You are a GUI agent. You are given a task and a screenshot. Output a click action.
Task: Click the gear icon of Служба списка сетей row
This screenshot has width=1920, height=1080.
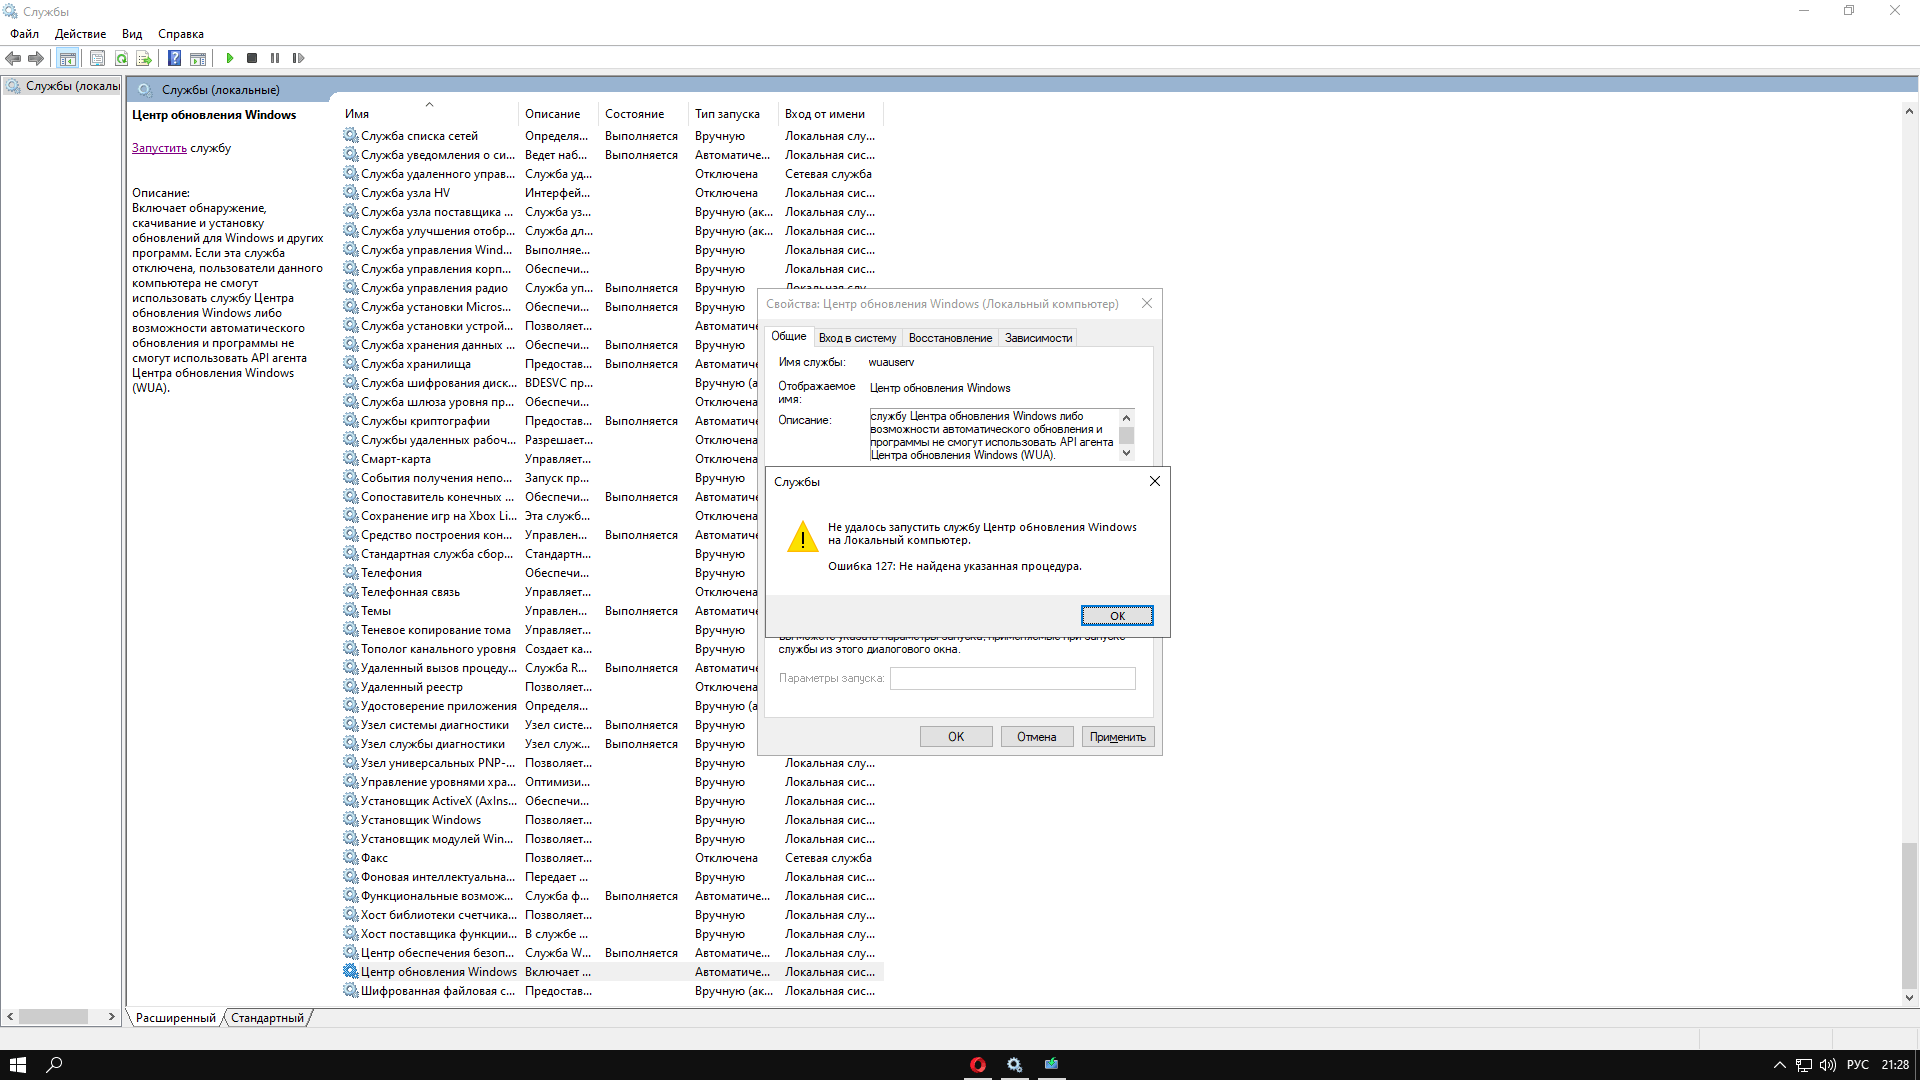350,135
